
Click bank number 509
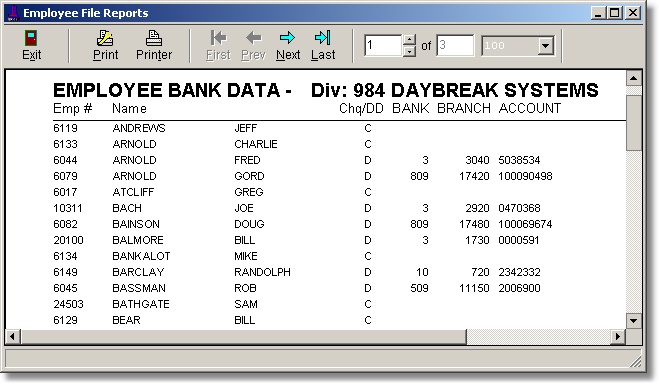coord(419,288)
